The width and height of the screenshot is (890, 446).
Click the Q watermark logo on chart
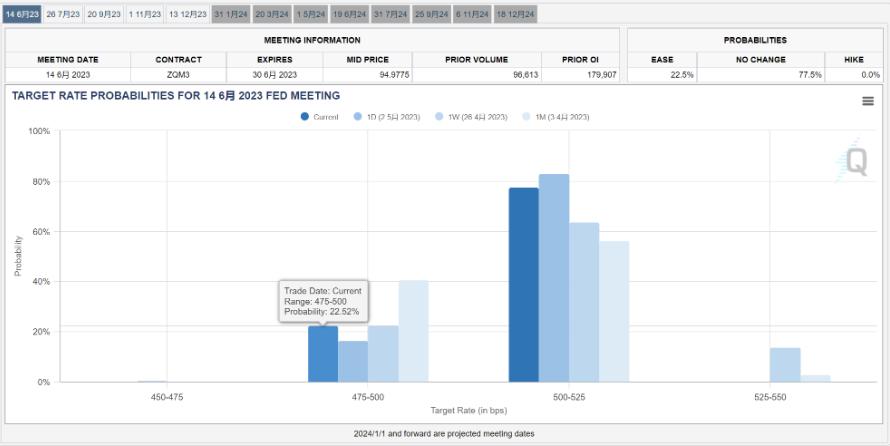[855, 162]
